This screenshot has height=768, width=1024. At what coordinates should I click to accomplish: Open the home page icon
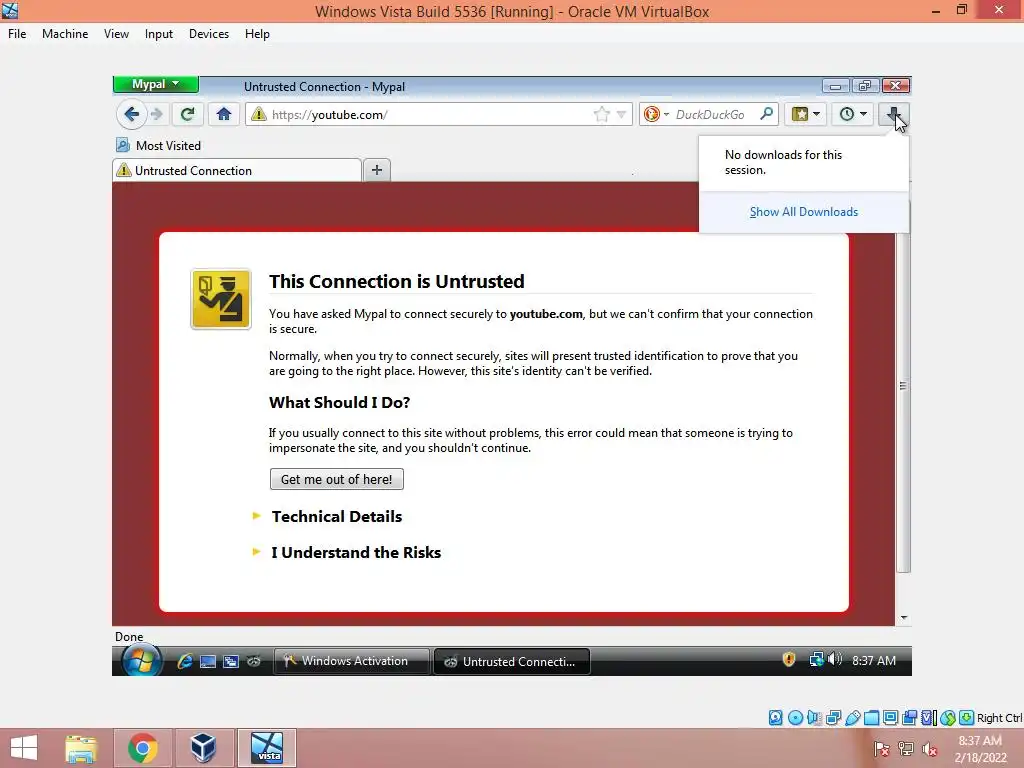(x=224, y=114)
